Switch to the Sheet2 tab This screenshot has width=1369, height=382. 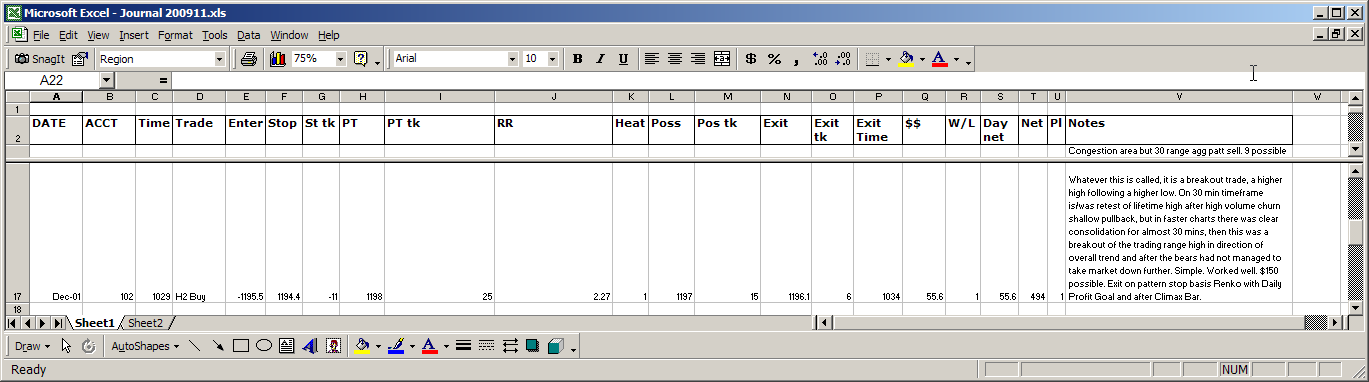point(145,323)
